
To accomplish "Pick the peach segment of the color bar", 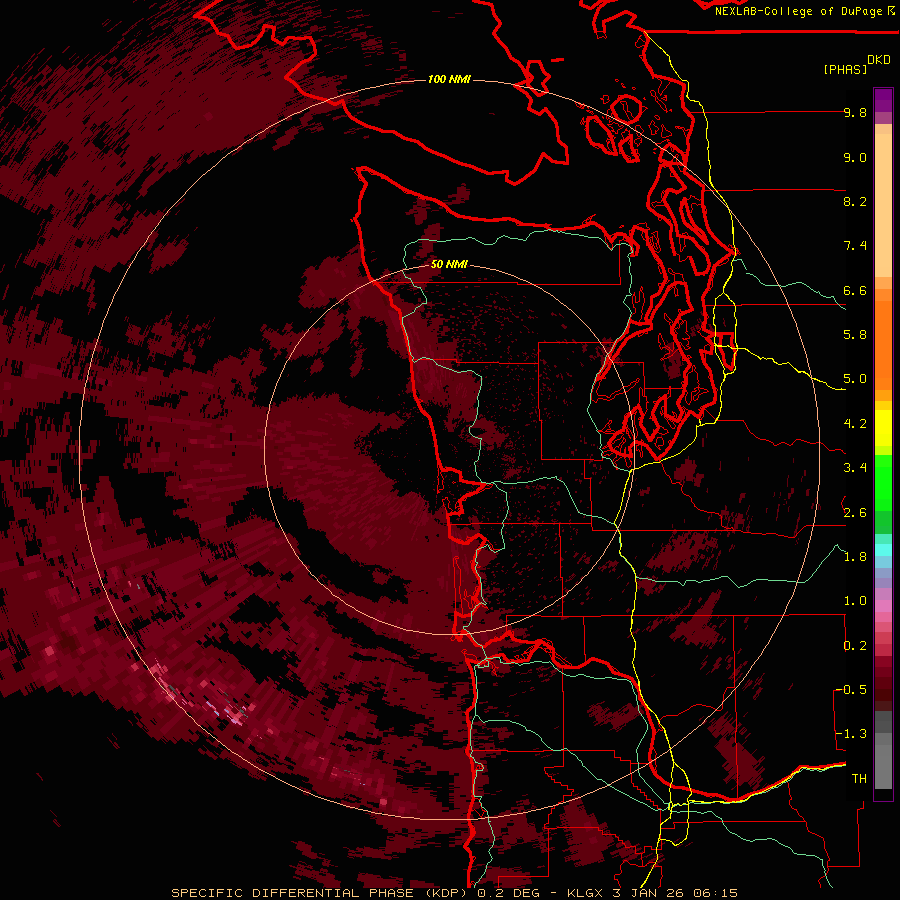I will point(883,205).
